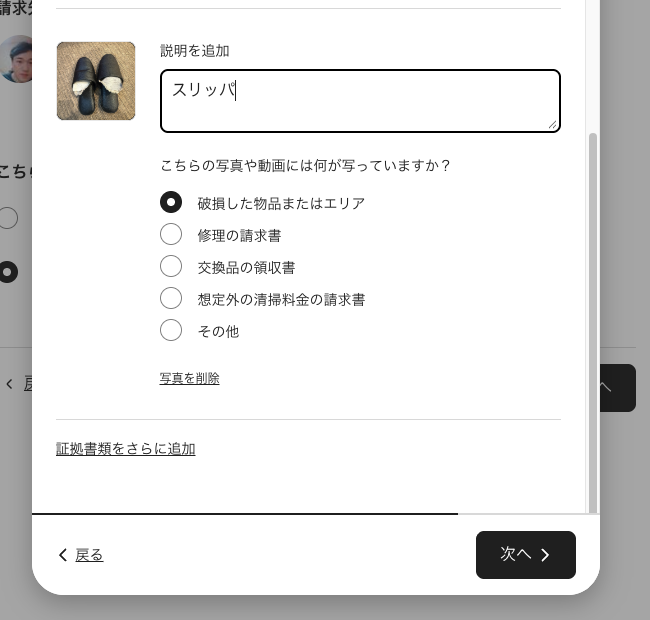Click the selected radio button in background page
The width and height of the screenshot is (650, 620).
(9, 271)
